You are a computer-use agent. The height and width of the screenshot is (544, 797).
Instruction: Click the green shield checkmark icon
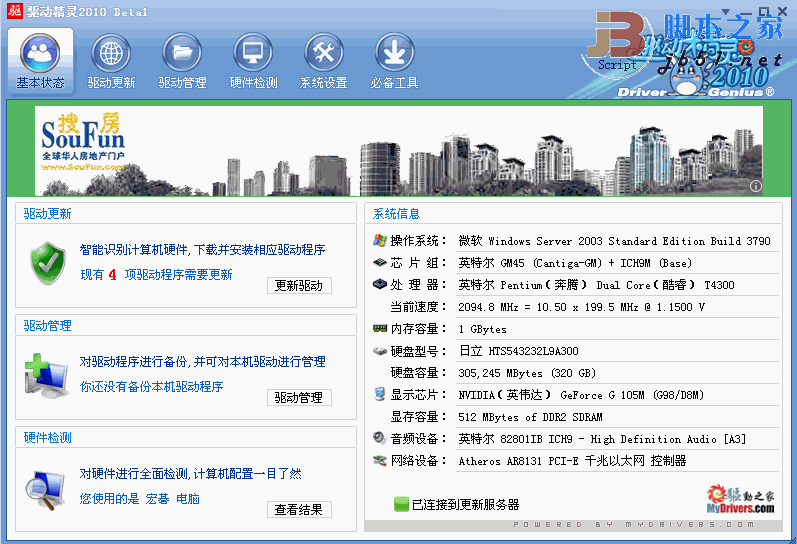click(x=48, y=263)
